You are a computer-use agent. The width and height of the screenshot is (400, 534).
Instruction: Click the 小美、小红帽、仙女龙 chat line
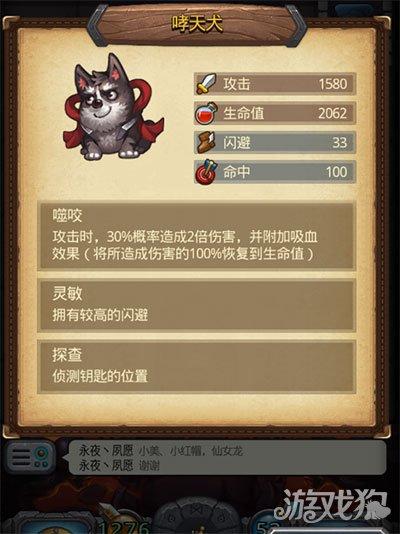[191, 451]
